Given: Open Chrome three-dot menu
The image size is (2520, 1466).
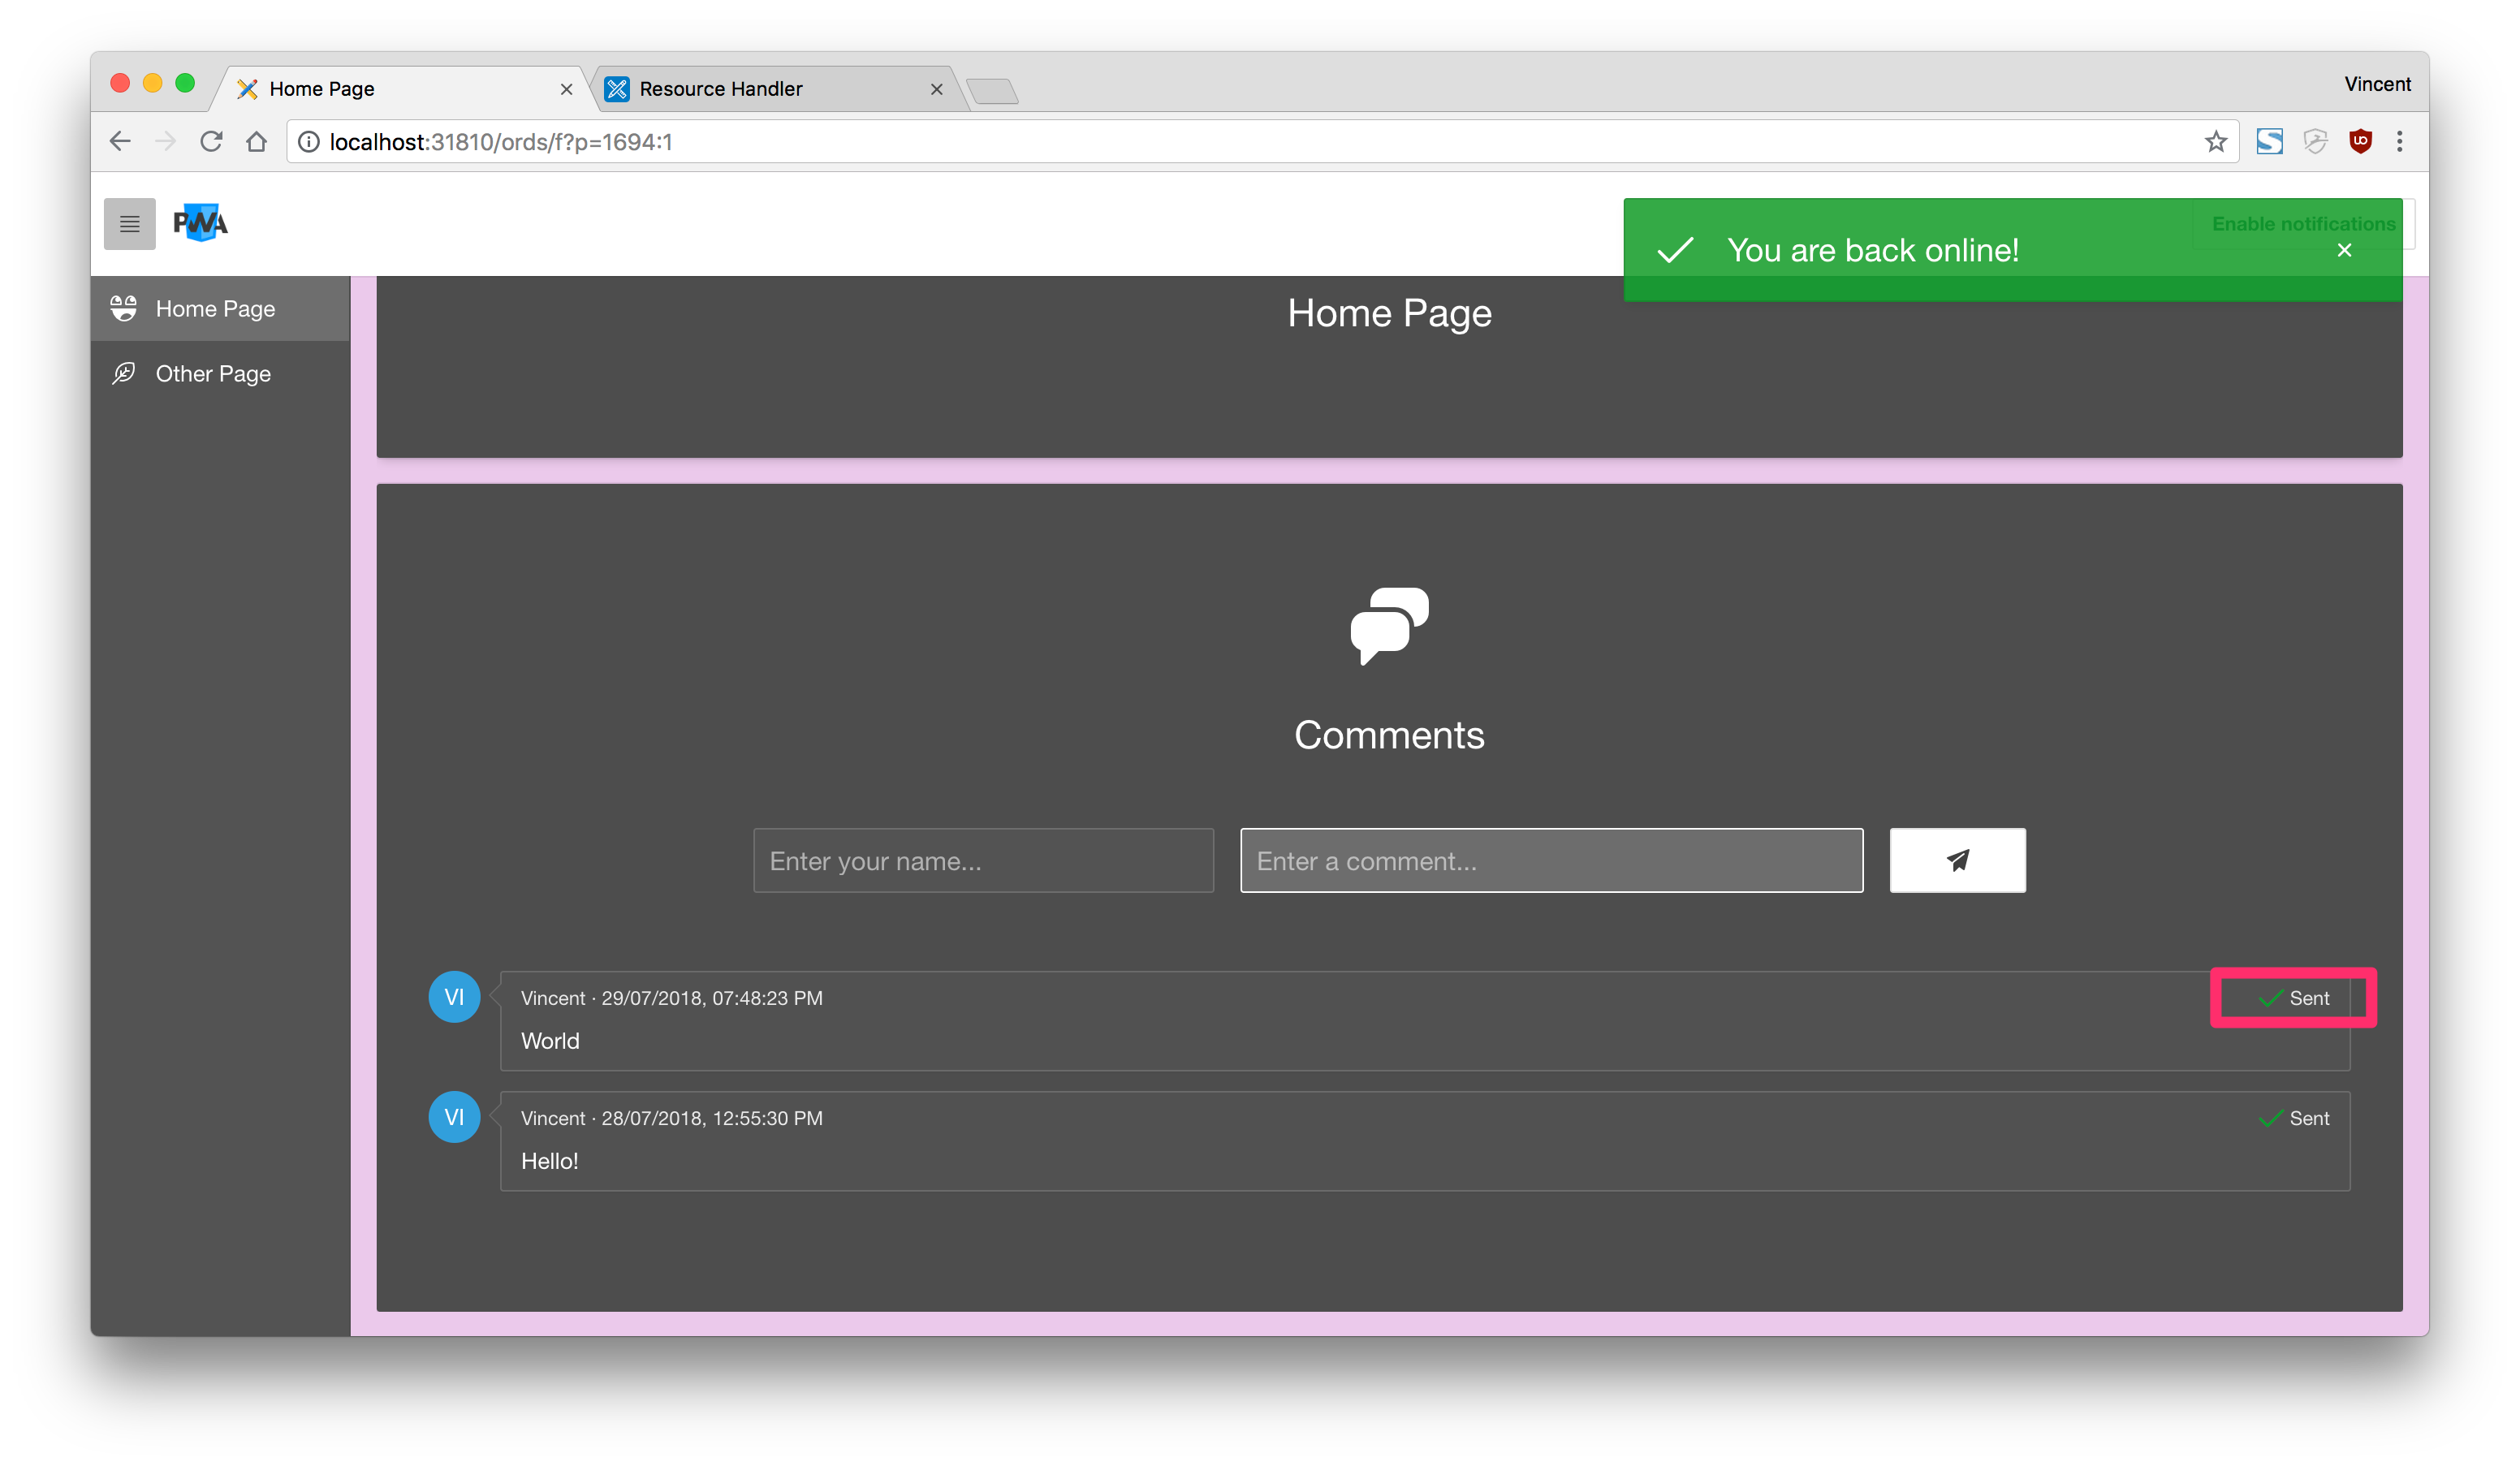Looking at the screenshot, I should coord(2399,141).
